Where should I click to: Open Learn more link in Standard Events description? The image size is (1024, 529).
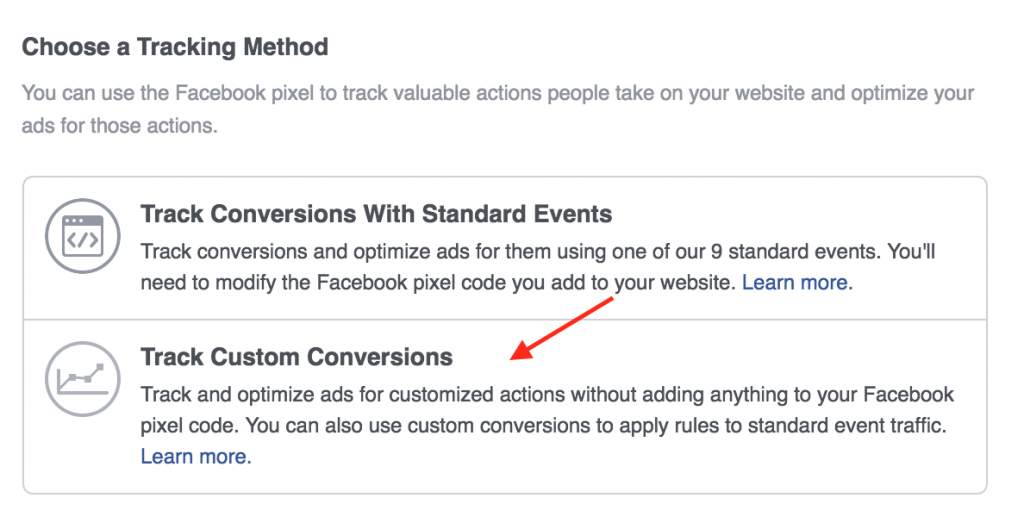tap(797, 283)
